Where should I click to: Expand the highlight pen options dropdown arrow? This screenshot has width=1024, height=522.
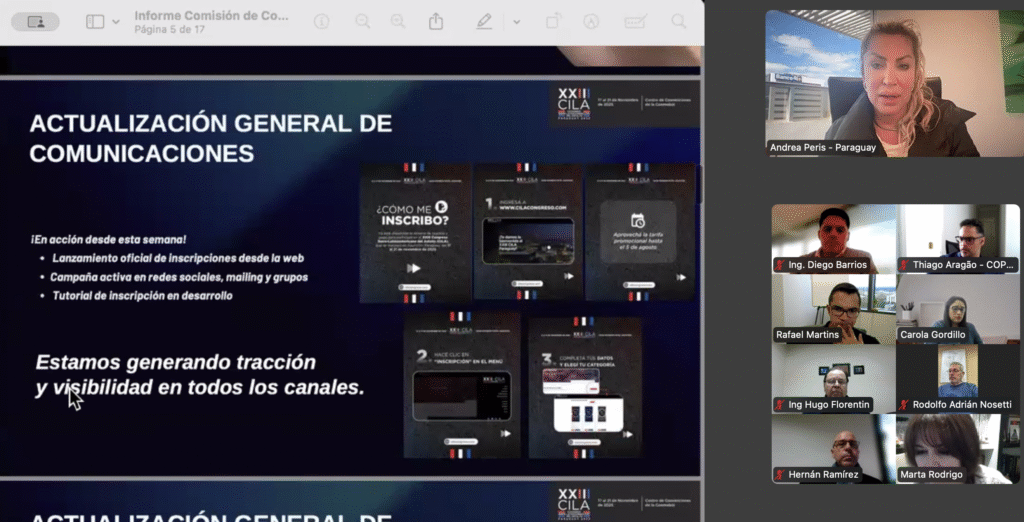click(516, 21)
